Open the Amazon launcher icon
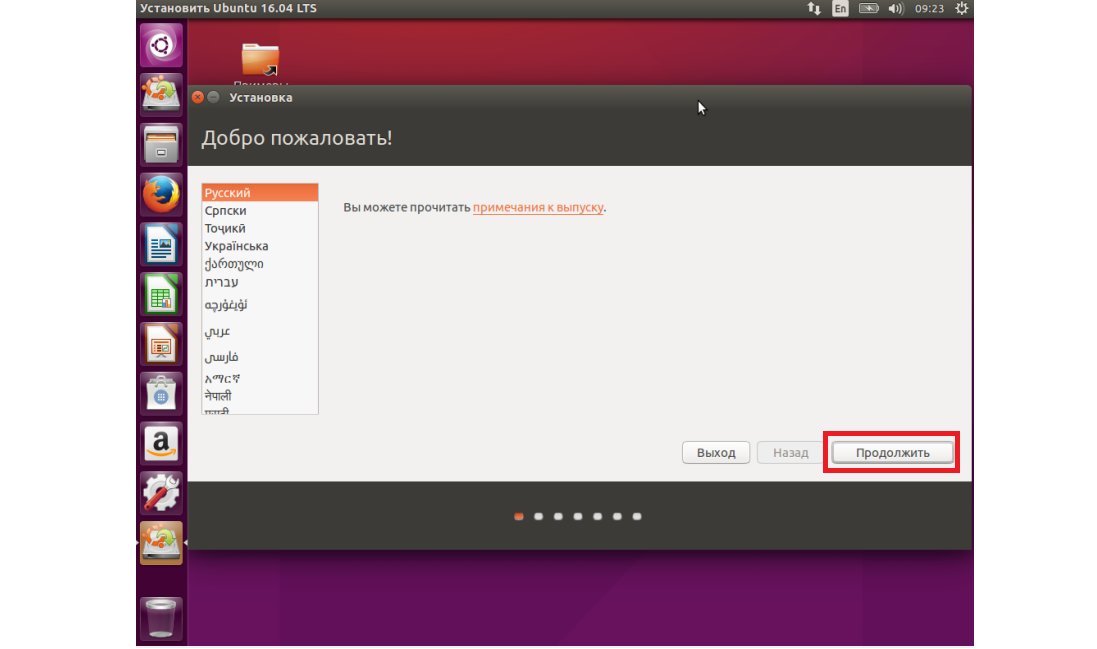 click(x=161, y=443)
